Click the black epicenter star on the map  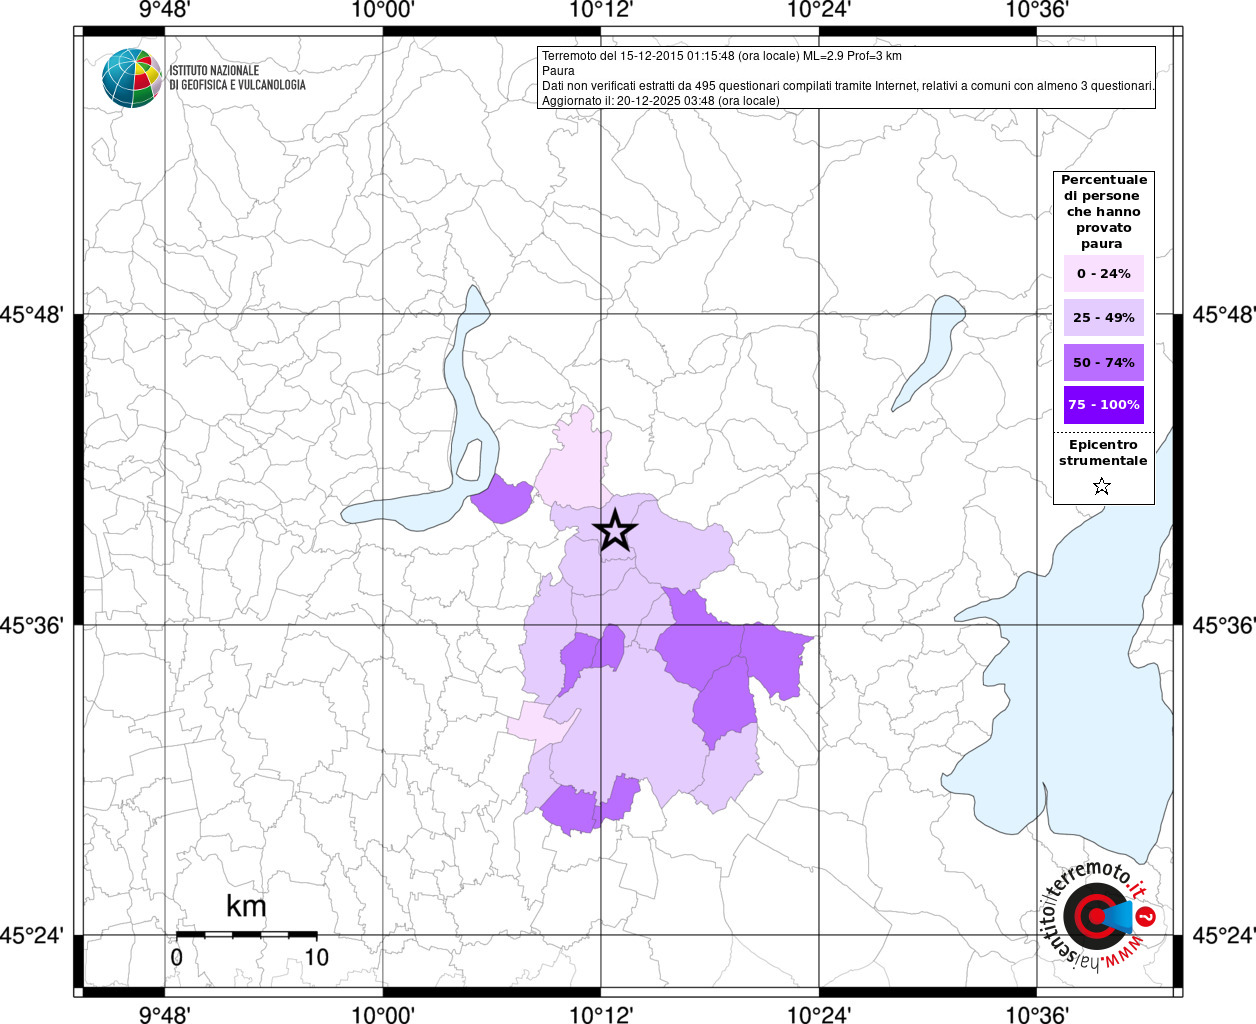[x=614, y=530]
